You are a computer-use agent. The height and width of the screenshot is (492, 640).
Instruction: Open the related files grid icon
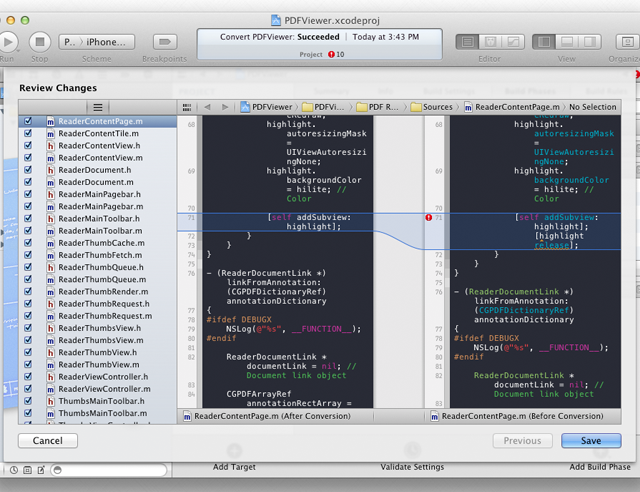[187, 107]
